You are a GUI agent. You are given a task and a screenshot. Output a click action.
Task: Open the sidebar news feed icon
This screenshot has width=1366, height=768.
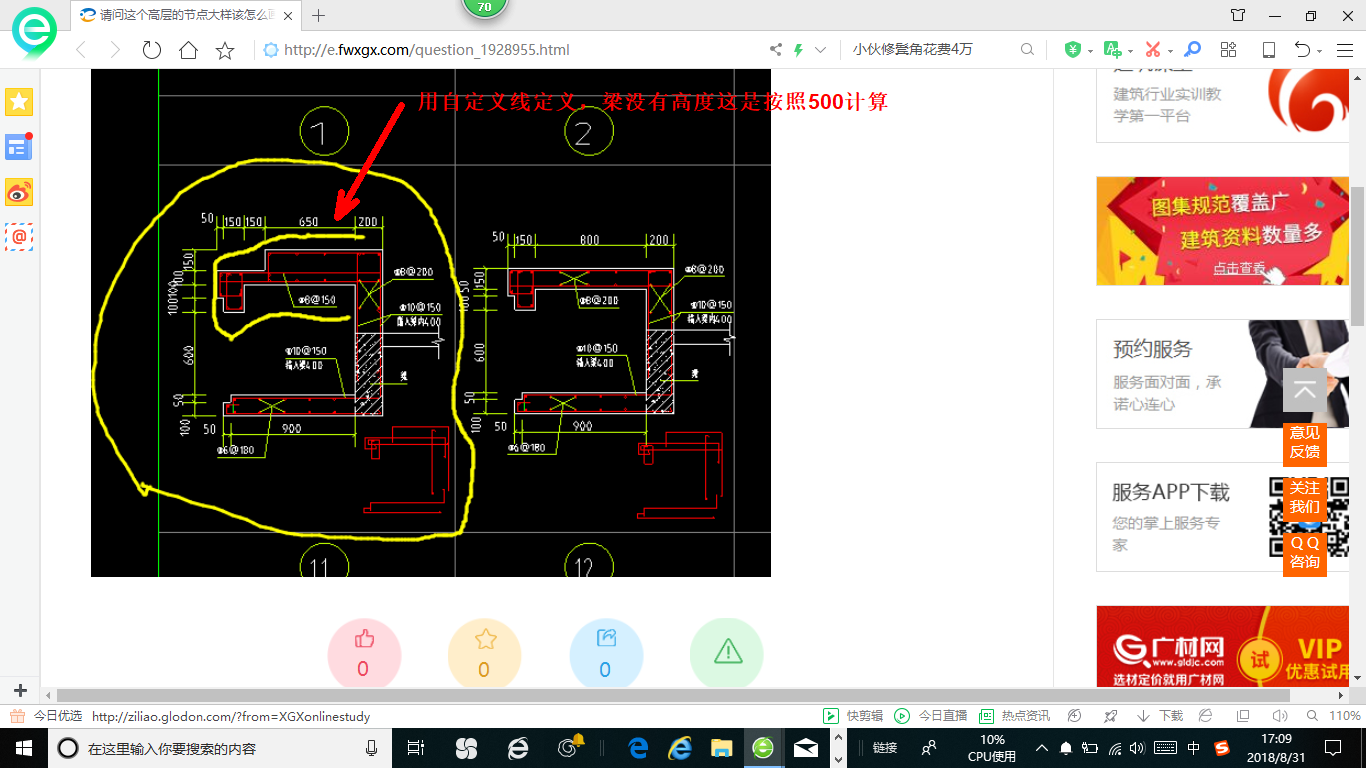point(19,147)
